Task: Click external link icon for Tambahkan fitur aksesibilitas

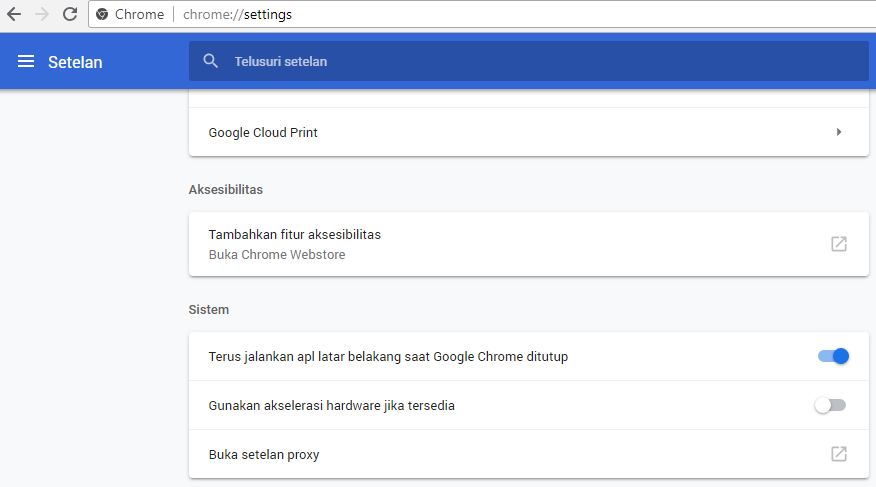Action: tap(839, 244)
